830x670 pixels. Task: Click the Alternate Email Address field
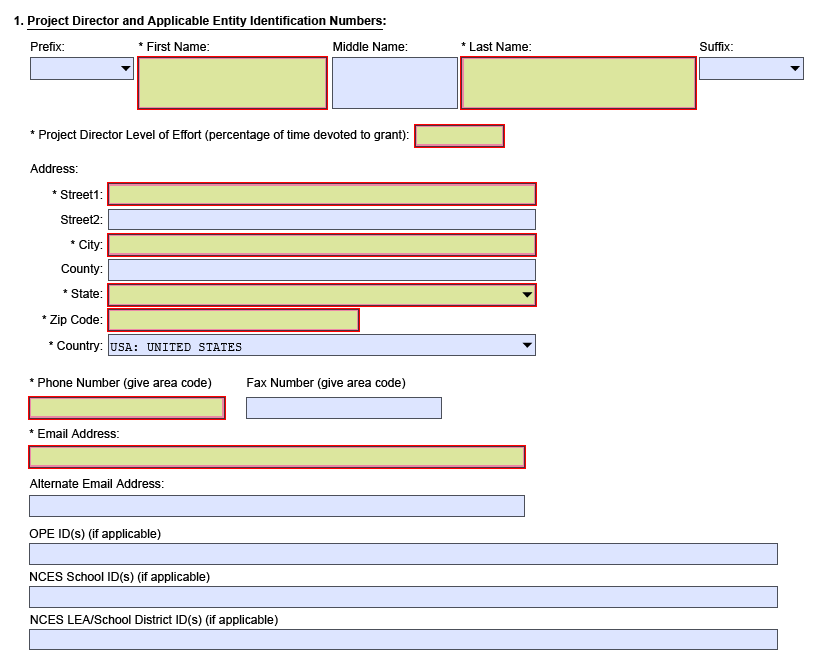point(277,505)
